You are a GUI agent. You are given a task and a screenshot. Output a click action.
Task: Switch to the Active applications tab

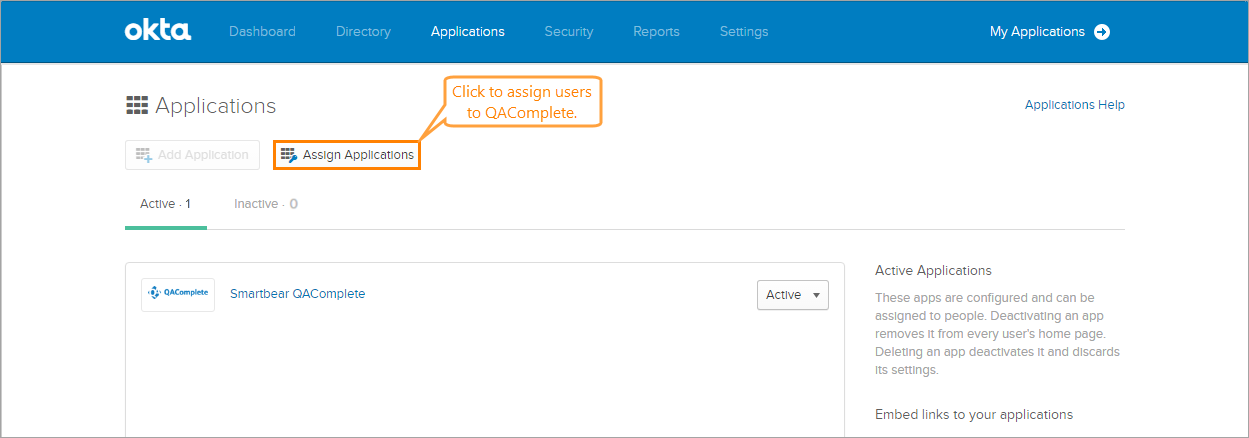pyautogui.click(x=165, y=204)
